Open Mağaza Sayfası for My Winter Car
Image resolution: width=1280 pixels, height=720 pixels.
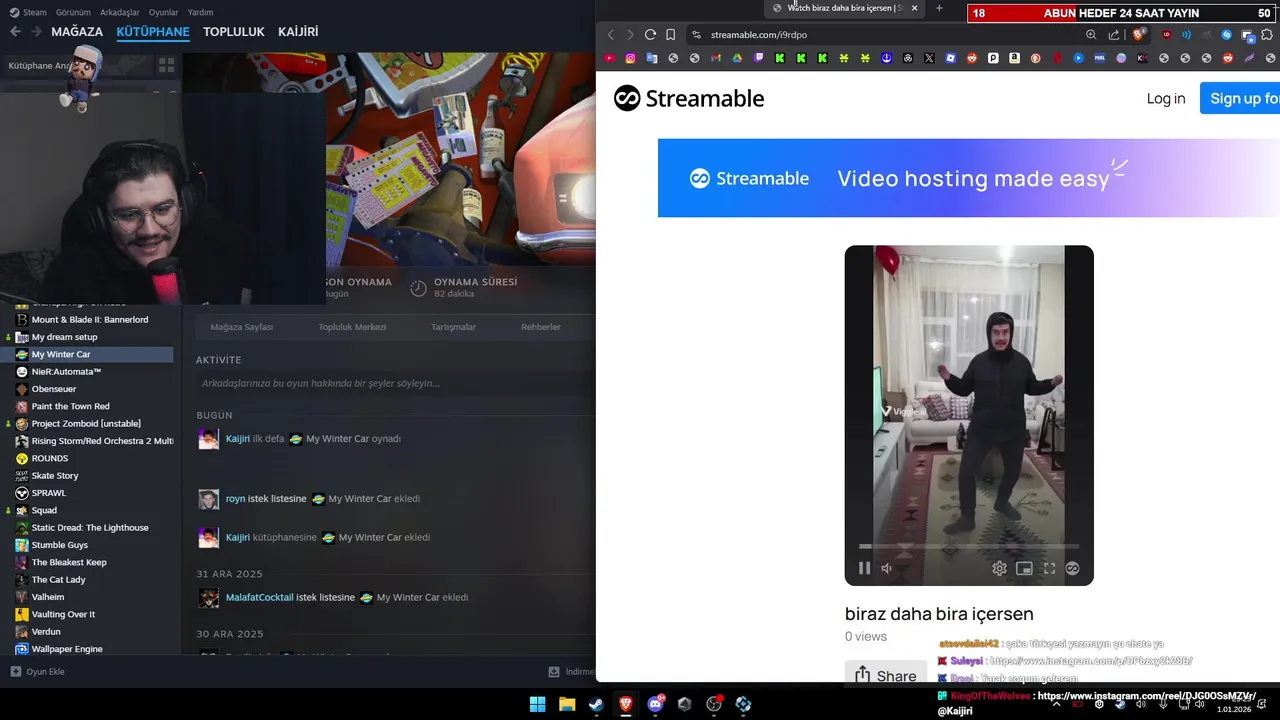pos(241,327)
